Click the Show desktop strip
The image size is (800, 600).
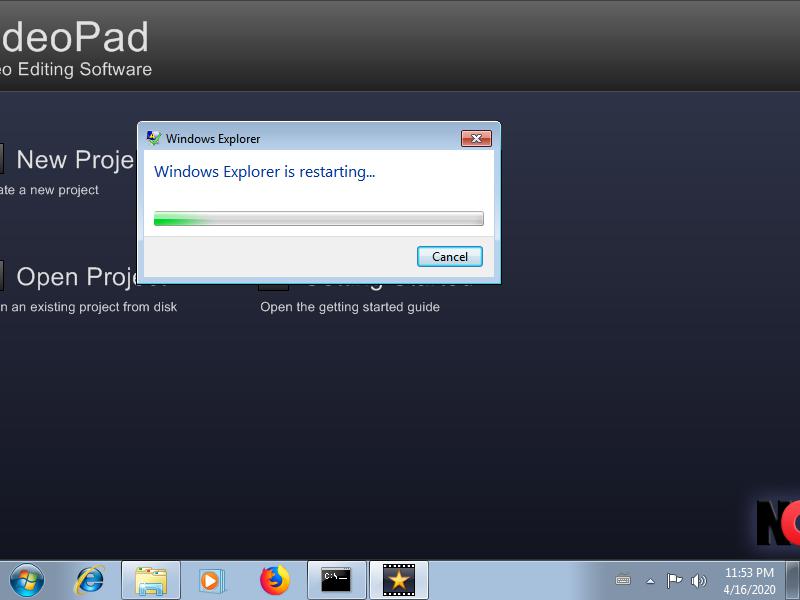pyautogui.click(x=792, y=580)
